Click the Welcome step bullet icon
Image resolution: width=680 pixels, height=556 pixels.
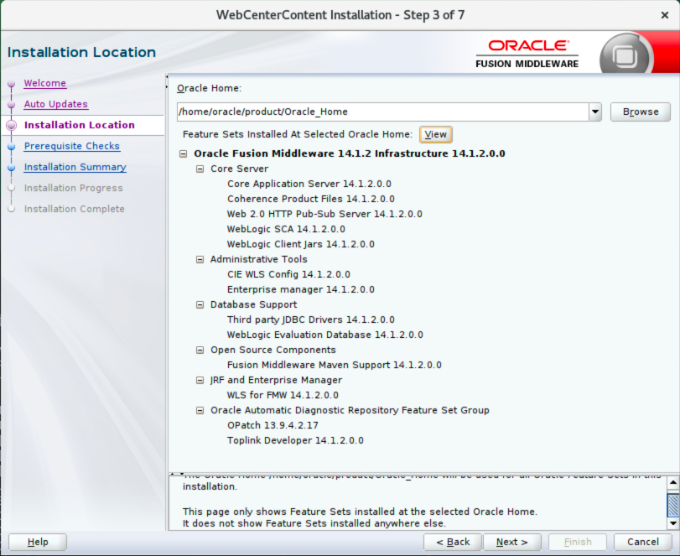pos(12,84)
